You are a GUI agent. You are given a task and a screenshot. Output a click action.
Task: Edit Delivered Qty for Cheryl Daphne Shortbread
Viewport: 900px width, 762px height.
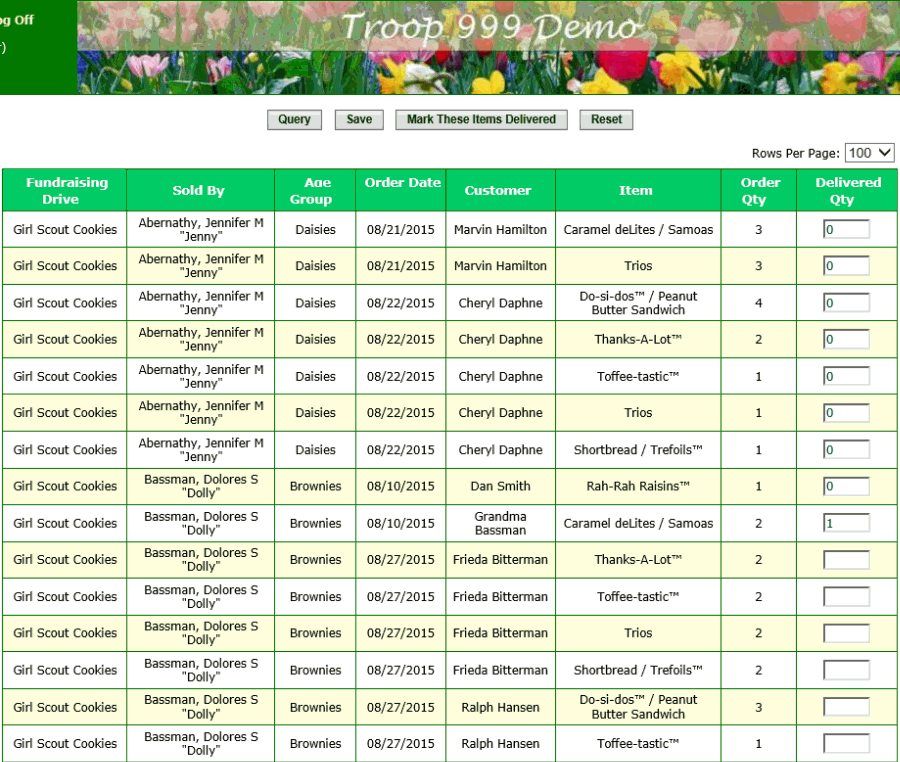[846, 450]
